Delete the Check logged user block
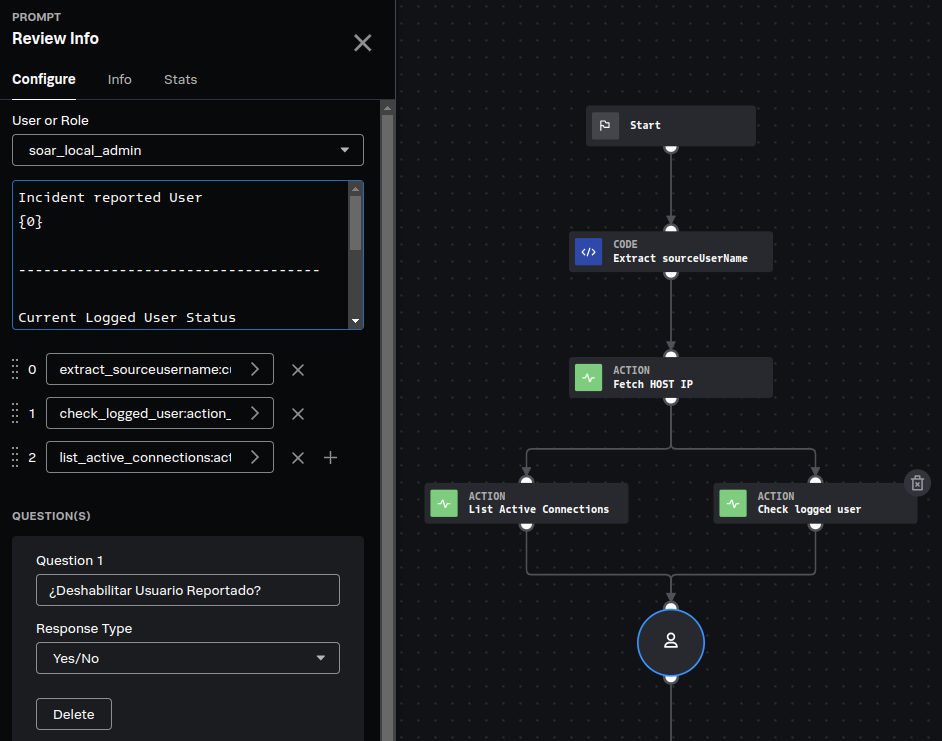The width and height of the screenshot is (942, 741). click(917, 483)
